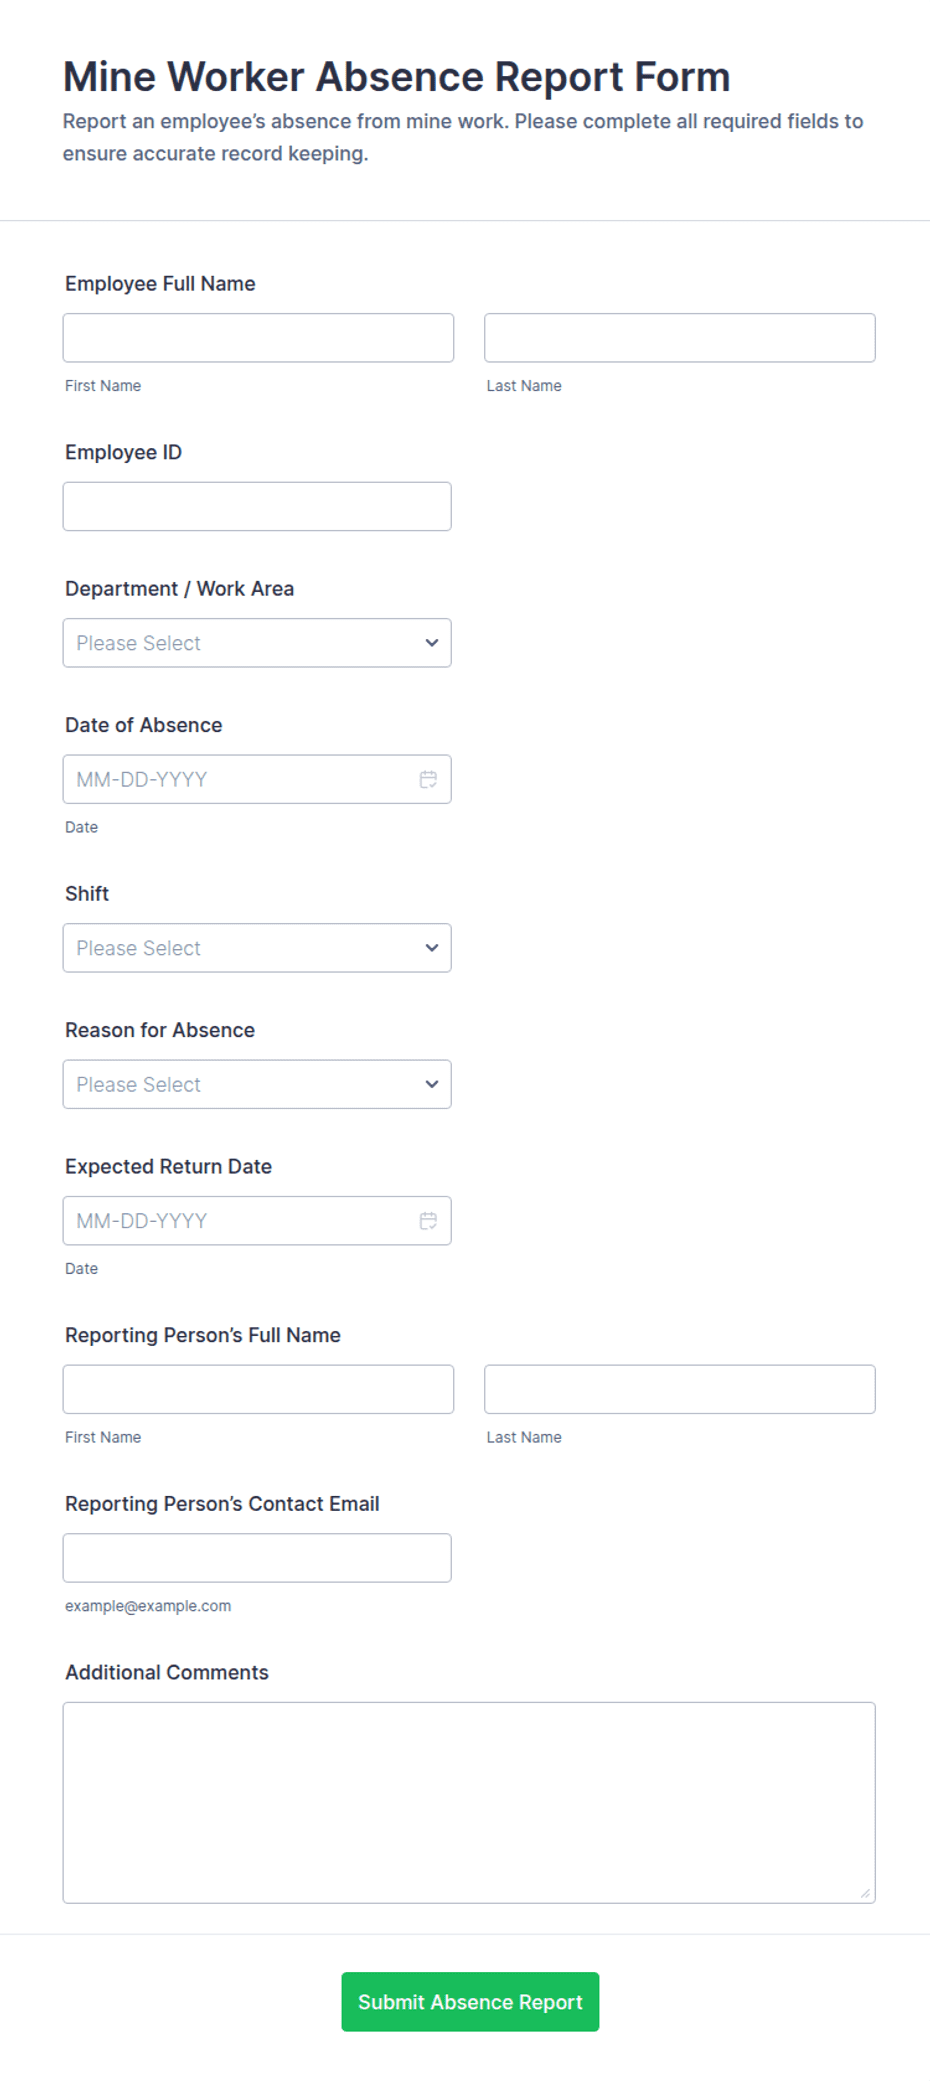This screenshot has height=2081, width=930.
Task: Click the Date of Absence text field
Action: [x=240, y=779]
